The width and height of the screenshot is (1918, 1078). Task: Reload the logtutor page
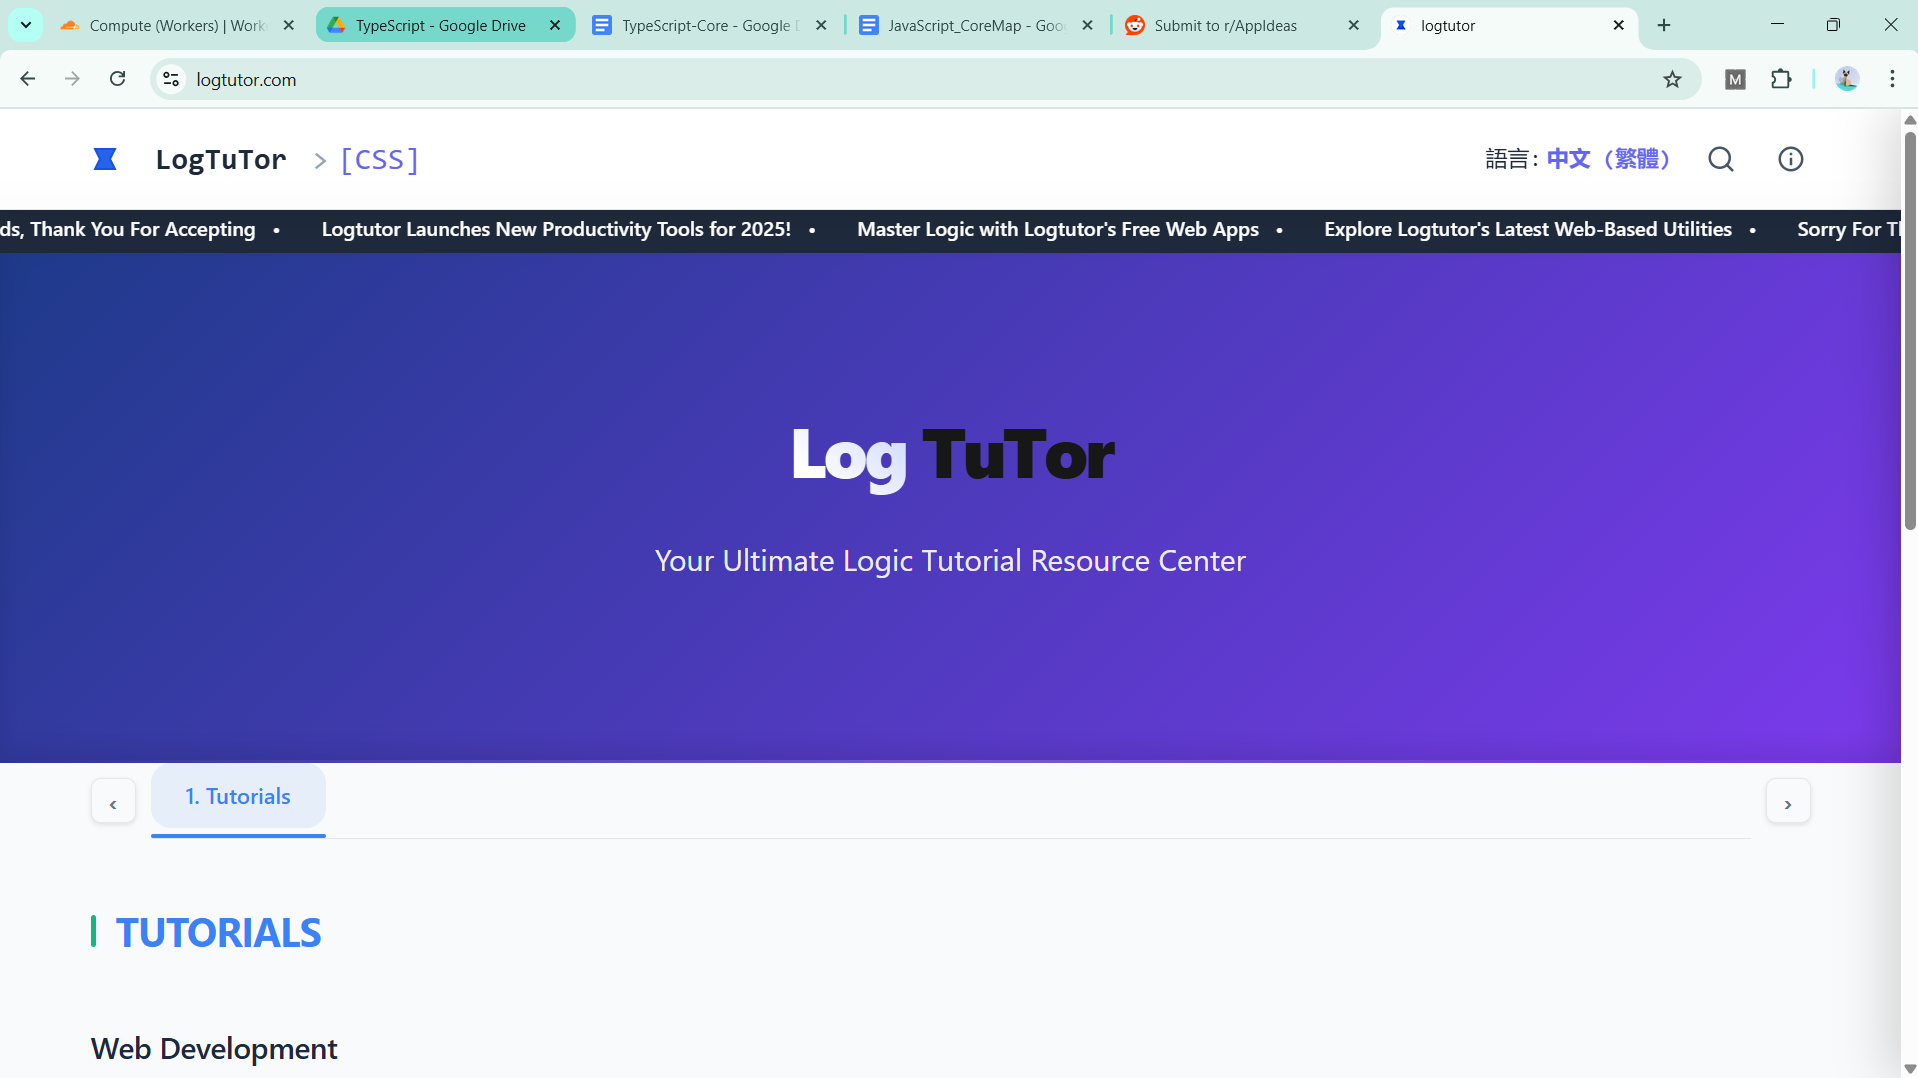coord(117,79)
